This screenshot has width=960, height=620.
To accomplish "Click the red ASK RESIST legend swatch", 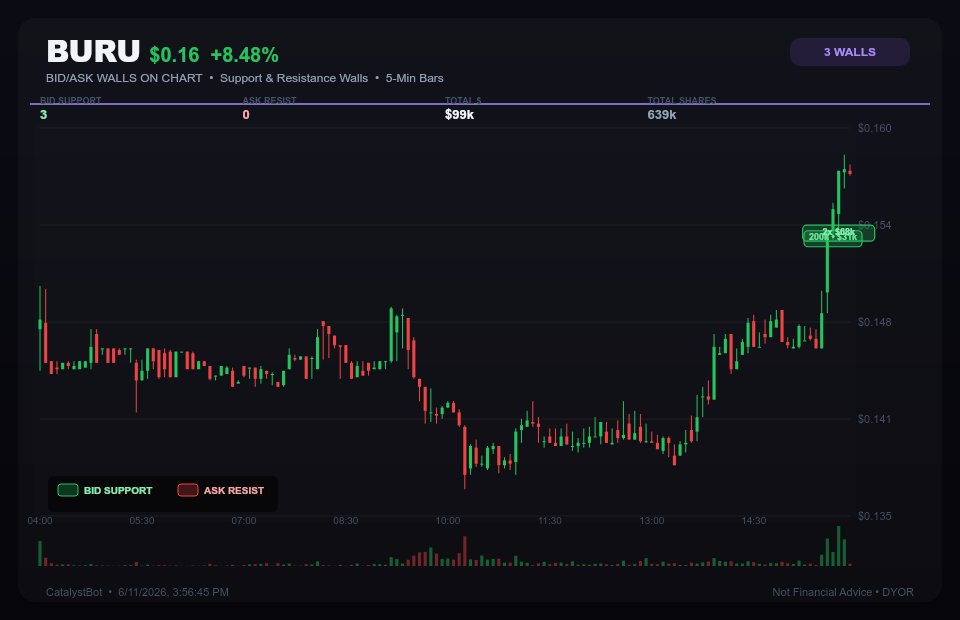I will coord(188,490).
